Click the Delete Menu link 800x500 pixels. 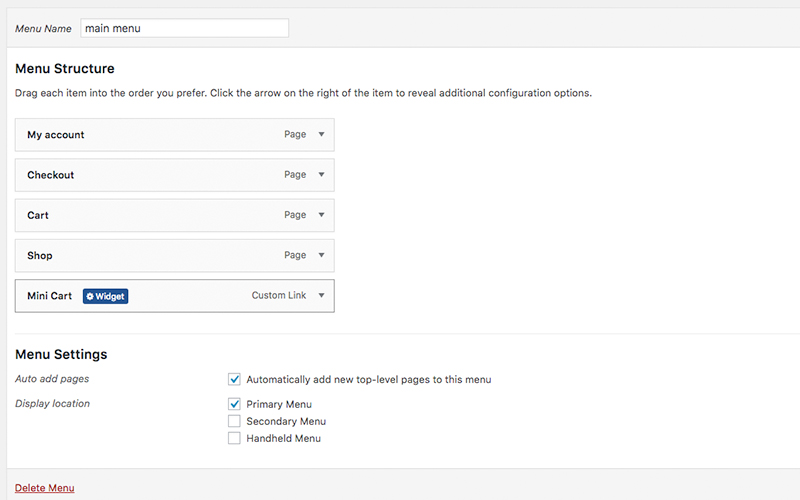pyautogui.click(x=44, y=488)
